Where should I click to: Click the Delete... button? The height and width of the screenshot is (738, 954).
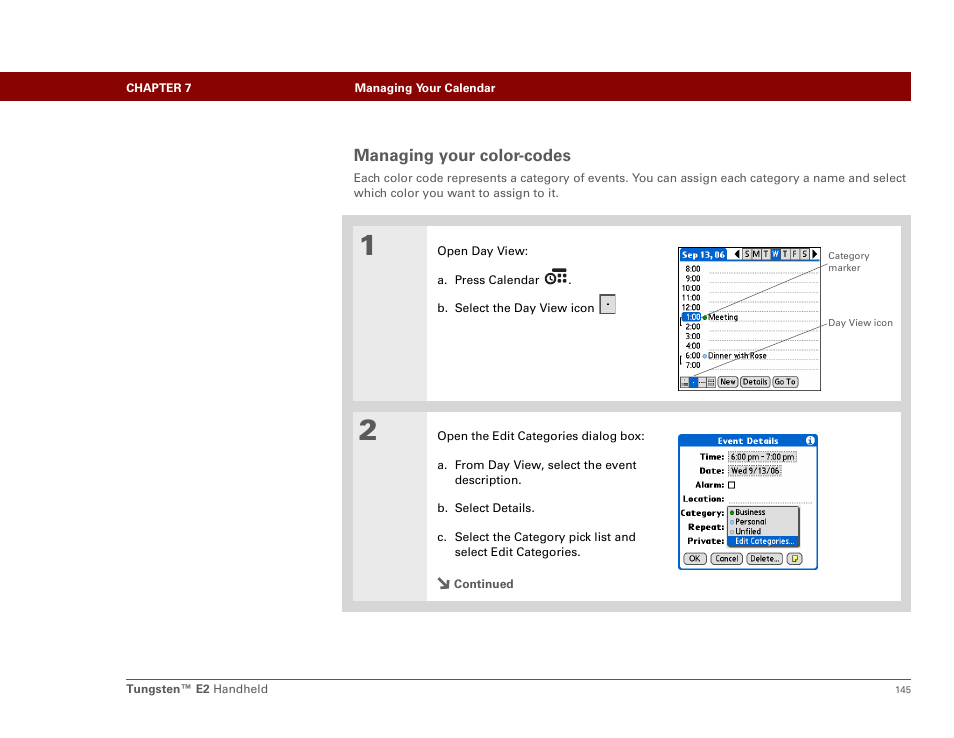(764, 559)
